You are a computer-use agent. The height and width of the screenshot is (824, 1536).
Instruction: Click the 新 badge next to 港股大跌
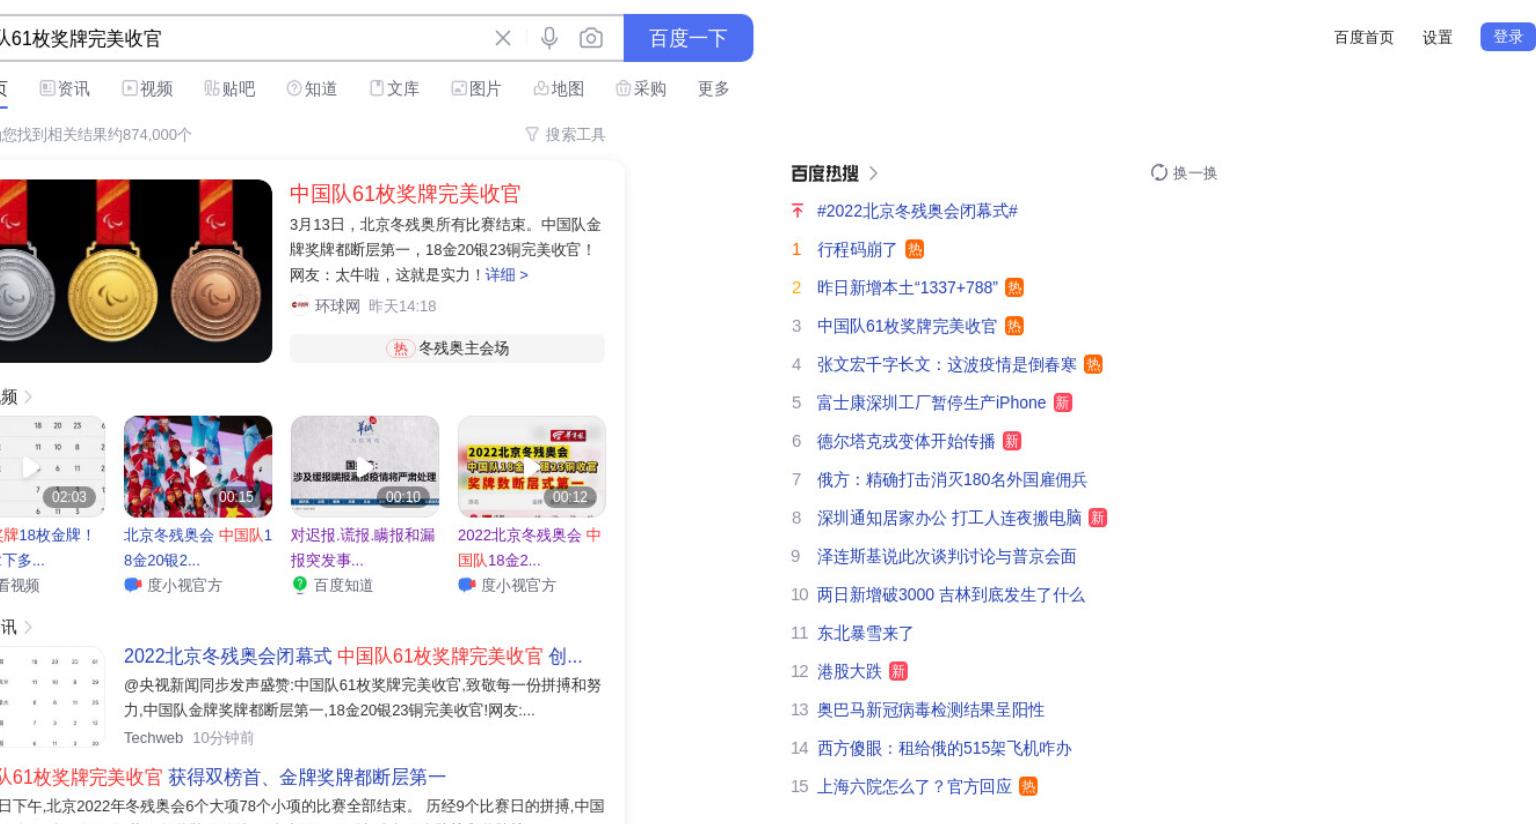[x=898, y=671]
